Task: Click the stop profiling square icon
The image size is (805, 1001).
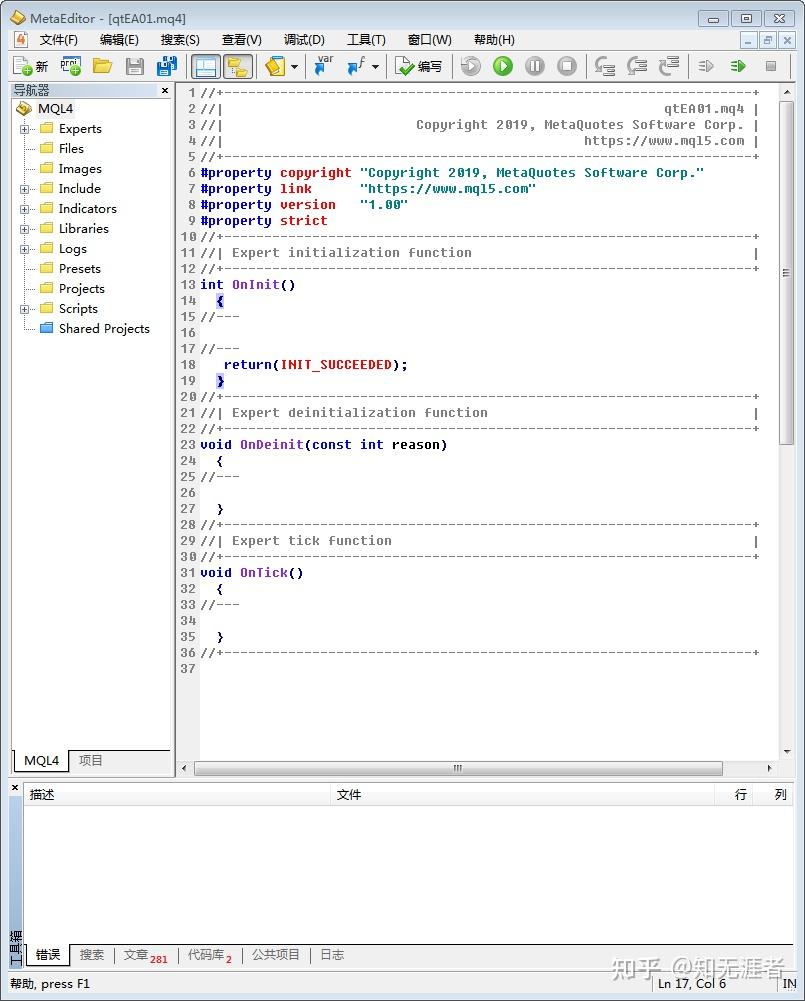Action: 771,66
